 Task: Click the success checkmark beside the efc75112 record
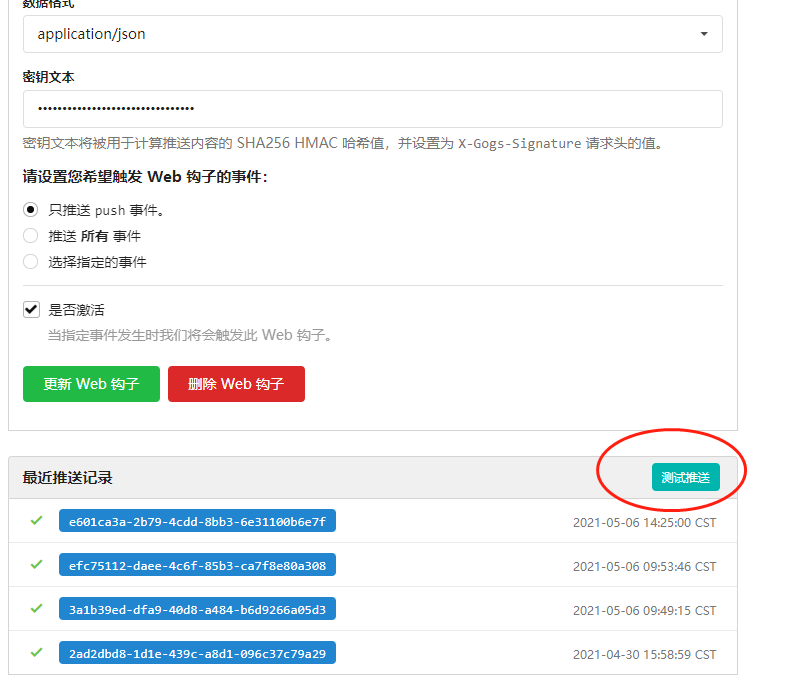click(x=36, y=564)
